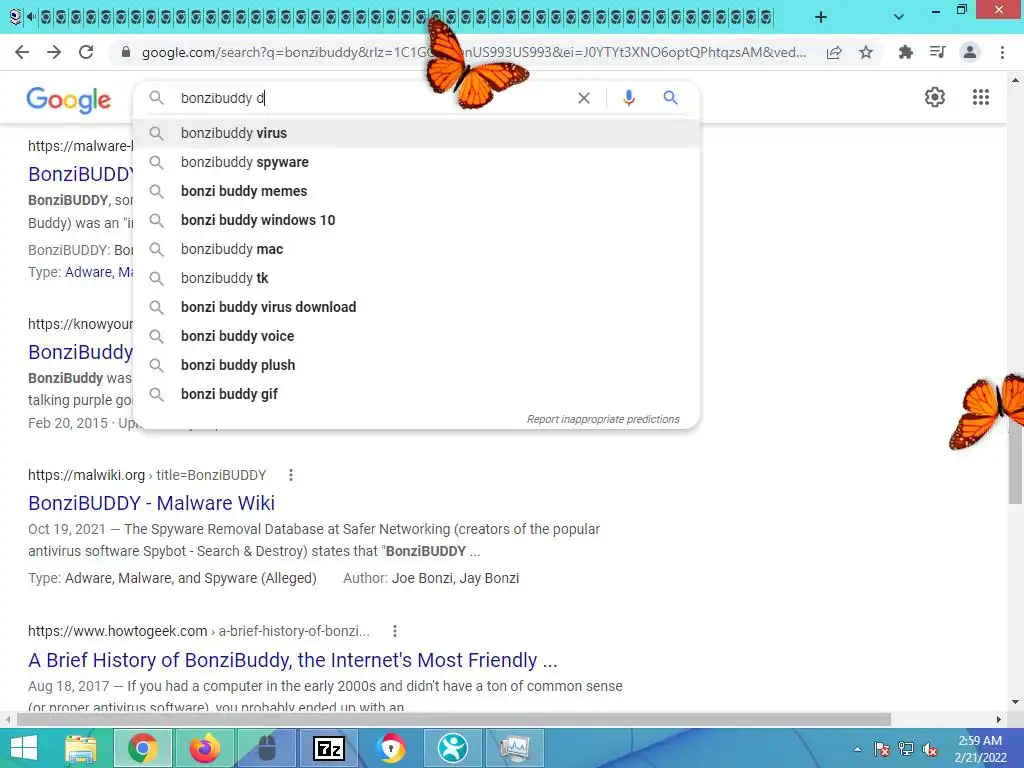Choose suggestion bonzi buddy voice

coord(417,336)
